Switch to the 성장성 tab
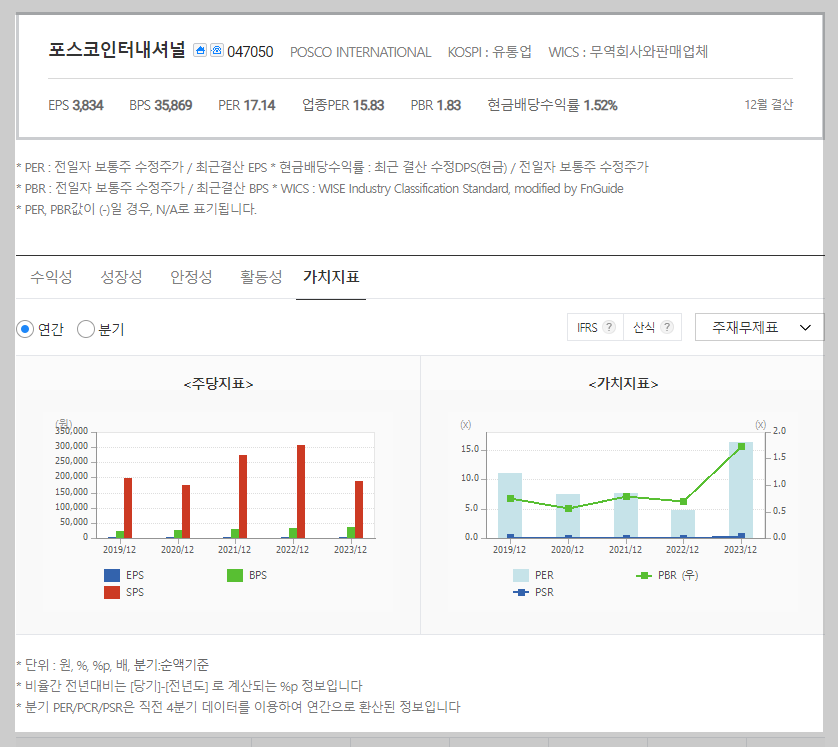This screenshot has width=838, height=747. [121, 277]
